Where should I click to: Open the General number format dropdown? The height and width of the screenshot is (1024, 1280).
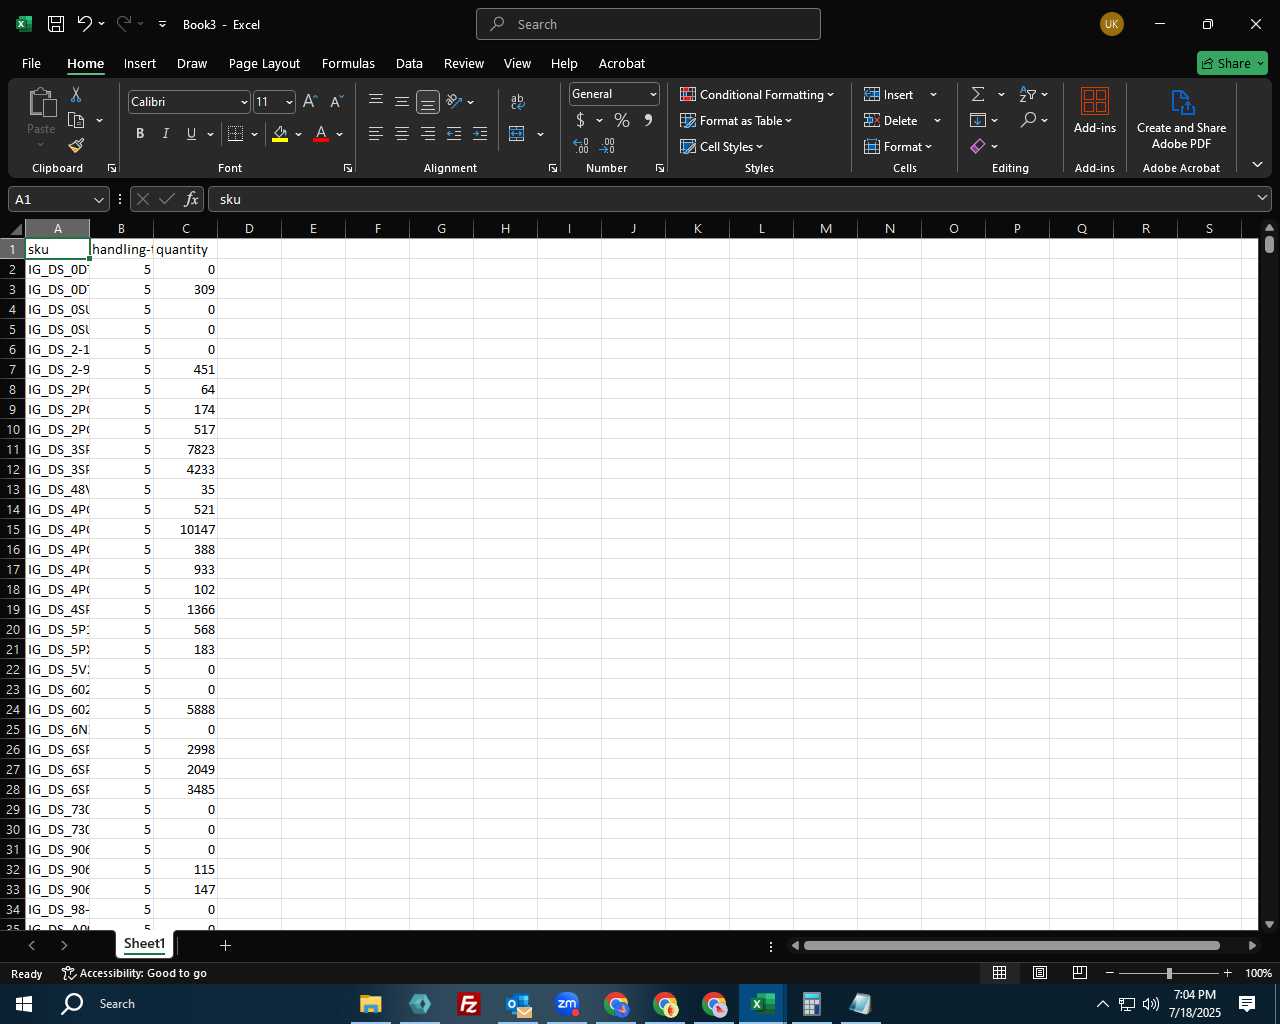point(653,94)
